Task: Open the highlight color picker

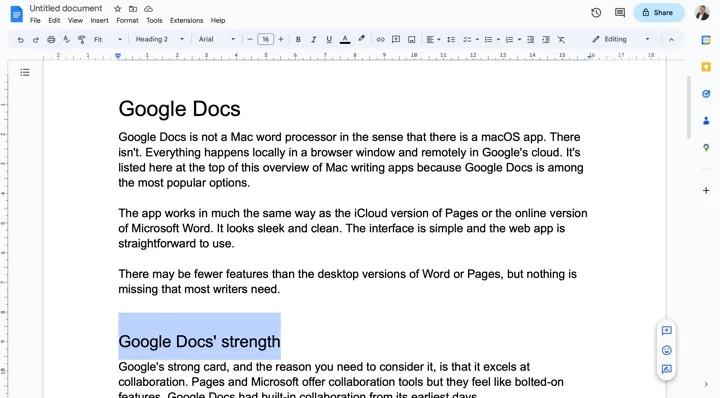Action: pos(361,39)
